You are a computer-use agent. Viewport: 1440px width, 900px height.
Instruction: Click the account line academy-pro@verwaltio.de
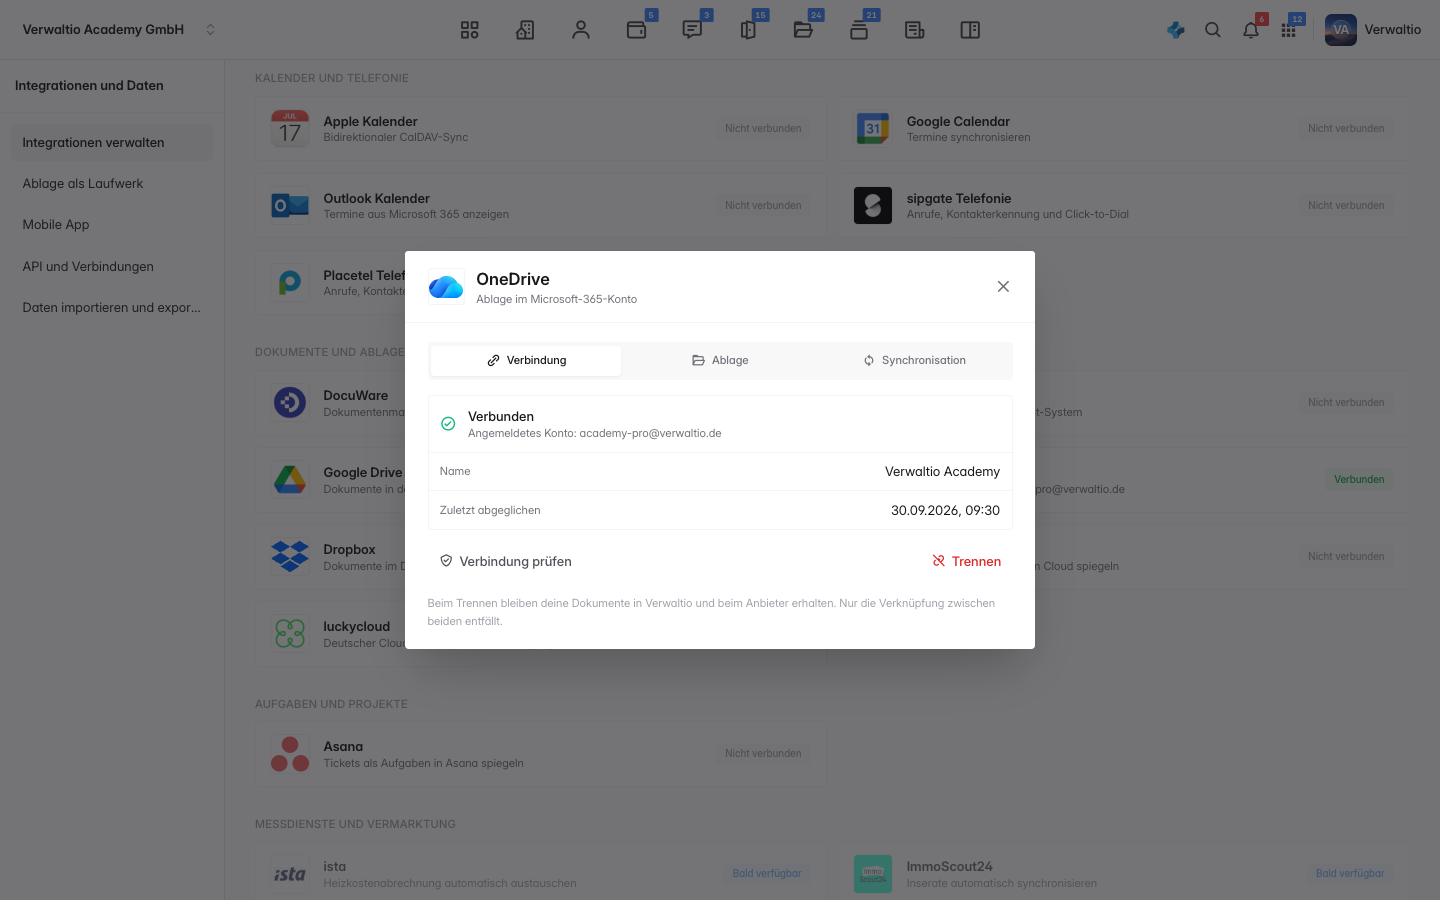tap(594, 433)
